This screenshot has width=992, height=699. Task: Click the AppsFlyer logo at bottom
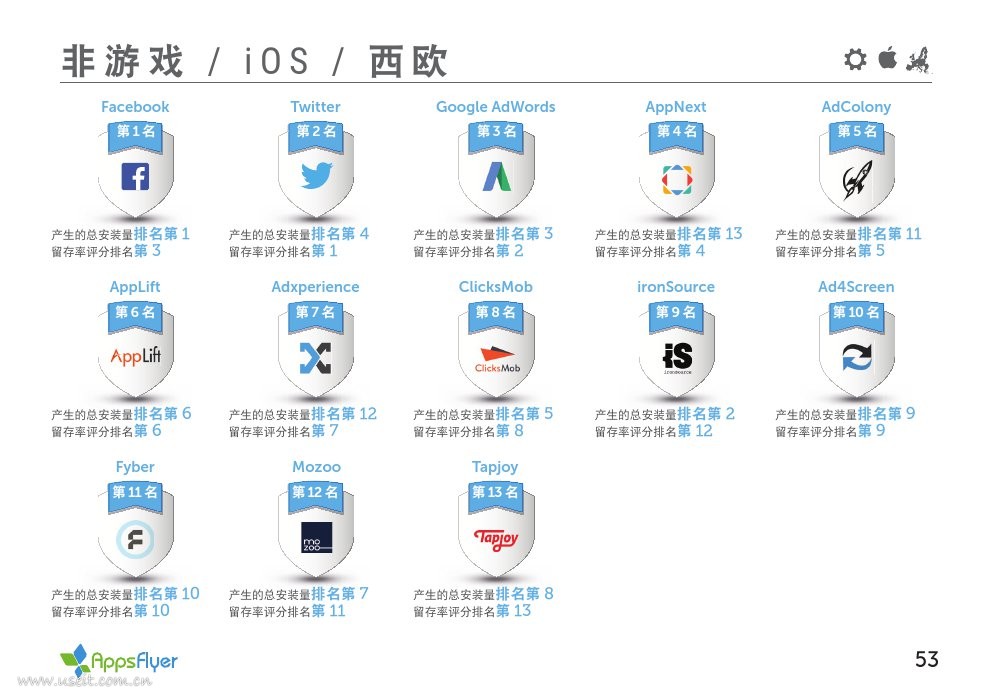tap(118, 661)
